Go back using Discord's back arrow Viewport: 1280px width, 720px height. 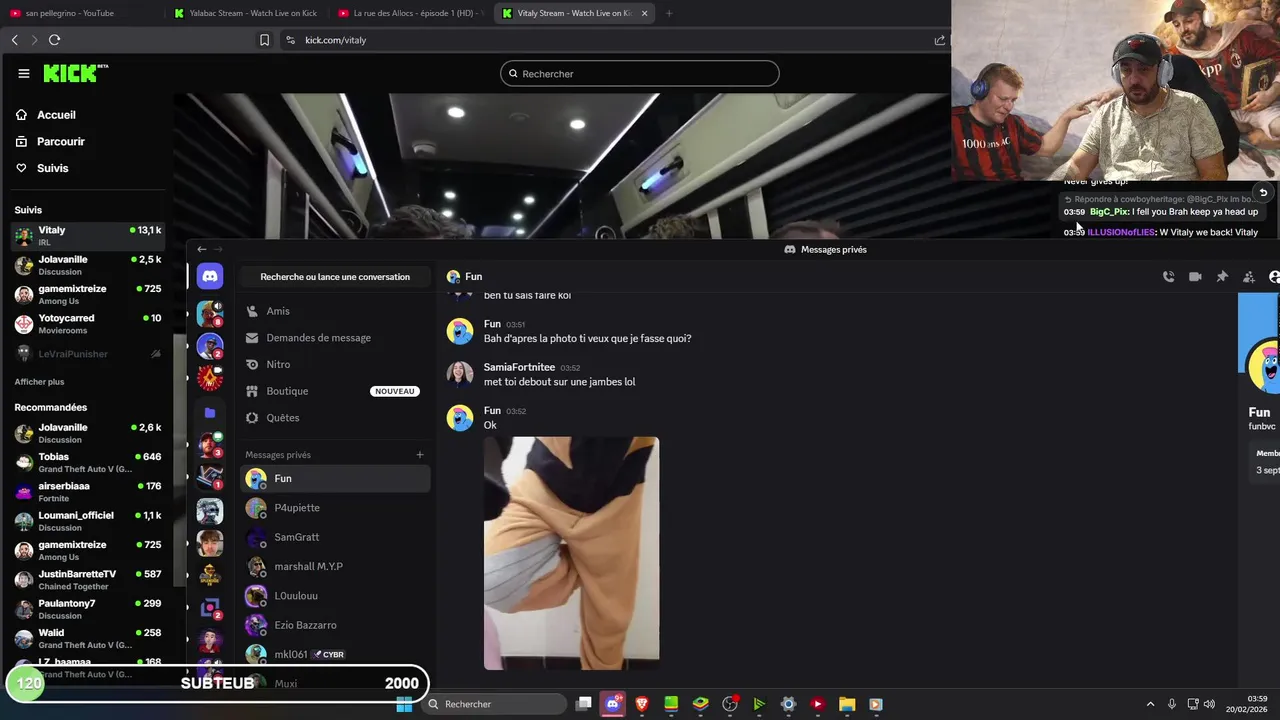click(201, 249)
